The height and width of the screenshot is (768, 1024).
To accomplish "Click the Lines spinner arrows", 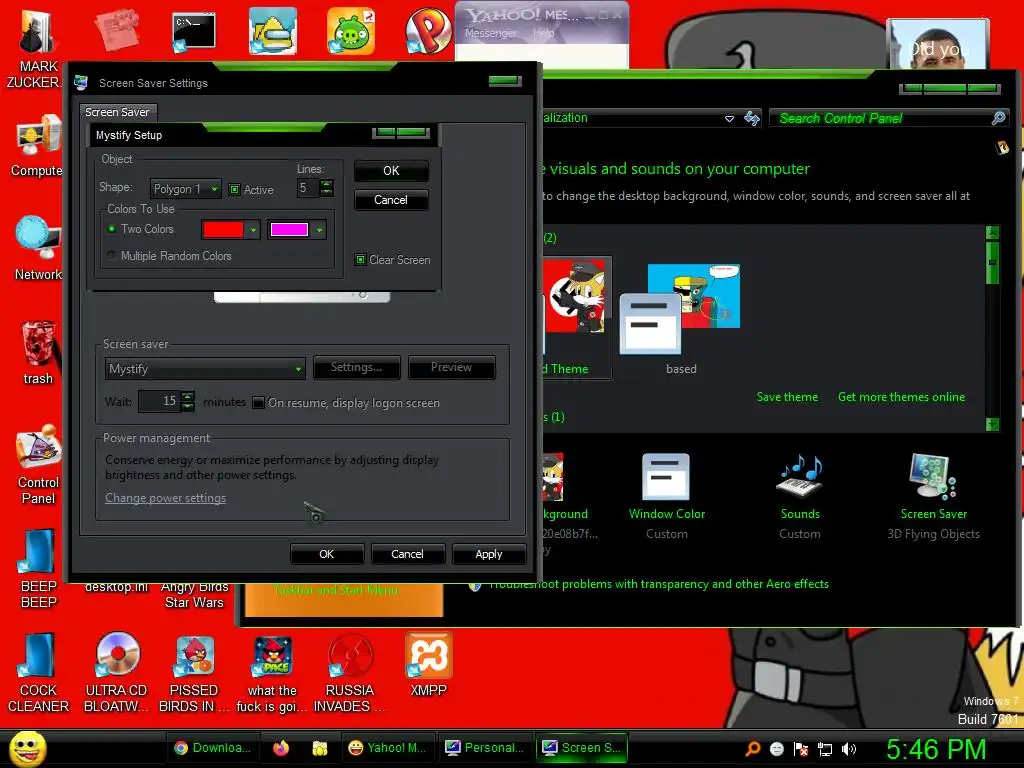I will (327, 188).
